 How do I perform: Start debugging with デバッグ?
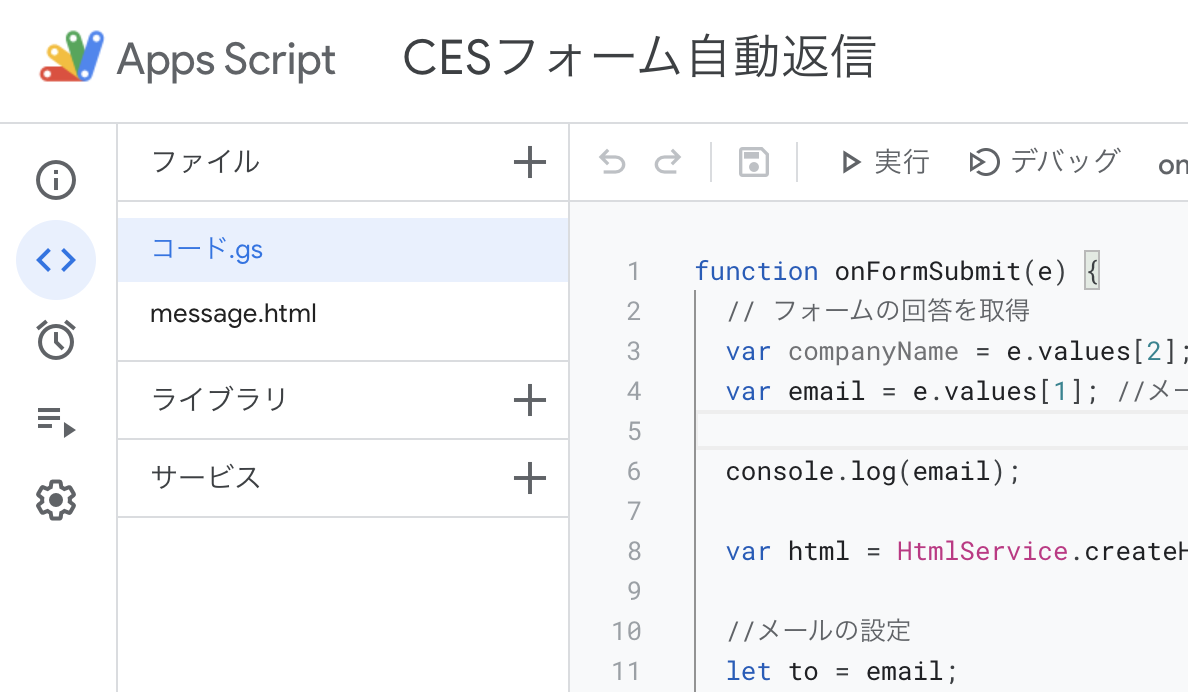(1044, 162)
